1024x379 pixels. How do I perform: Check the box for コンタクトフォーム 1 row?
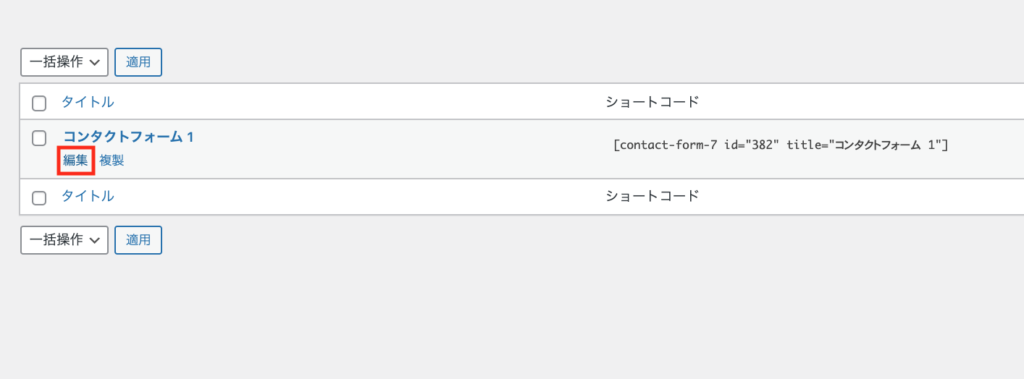point(39,138)
